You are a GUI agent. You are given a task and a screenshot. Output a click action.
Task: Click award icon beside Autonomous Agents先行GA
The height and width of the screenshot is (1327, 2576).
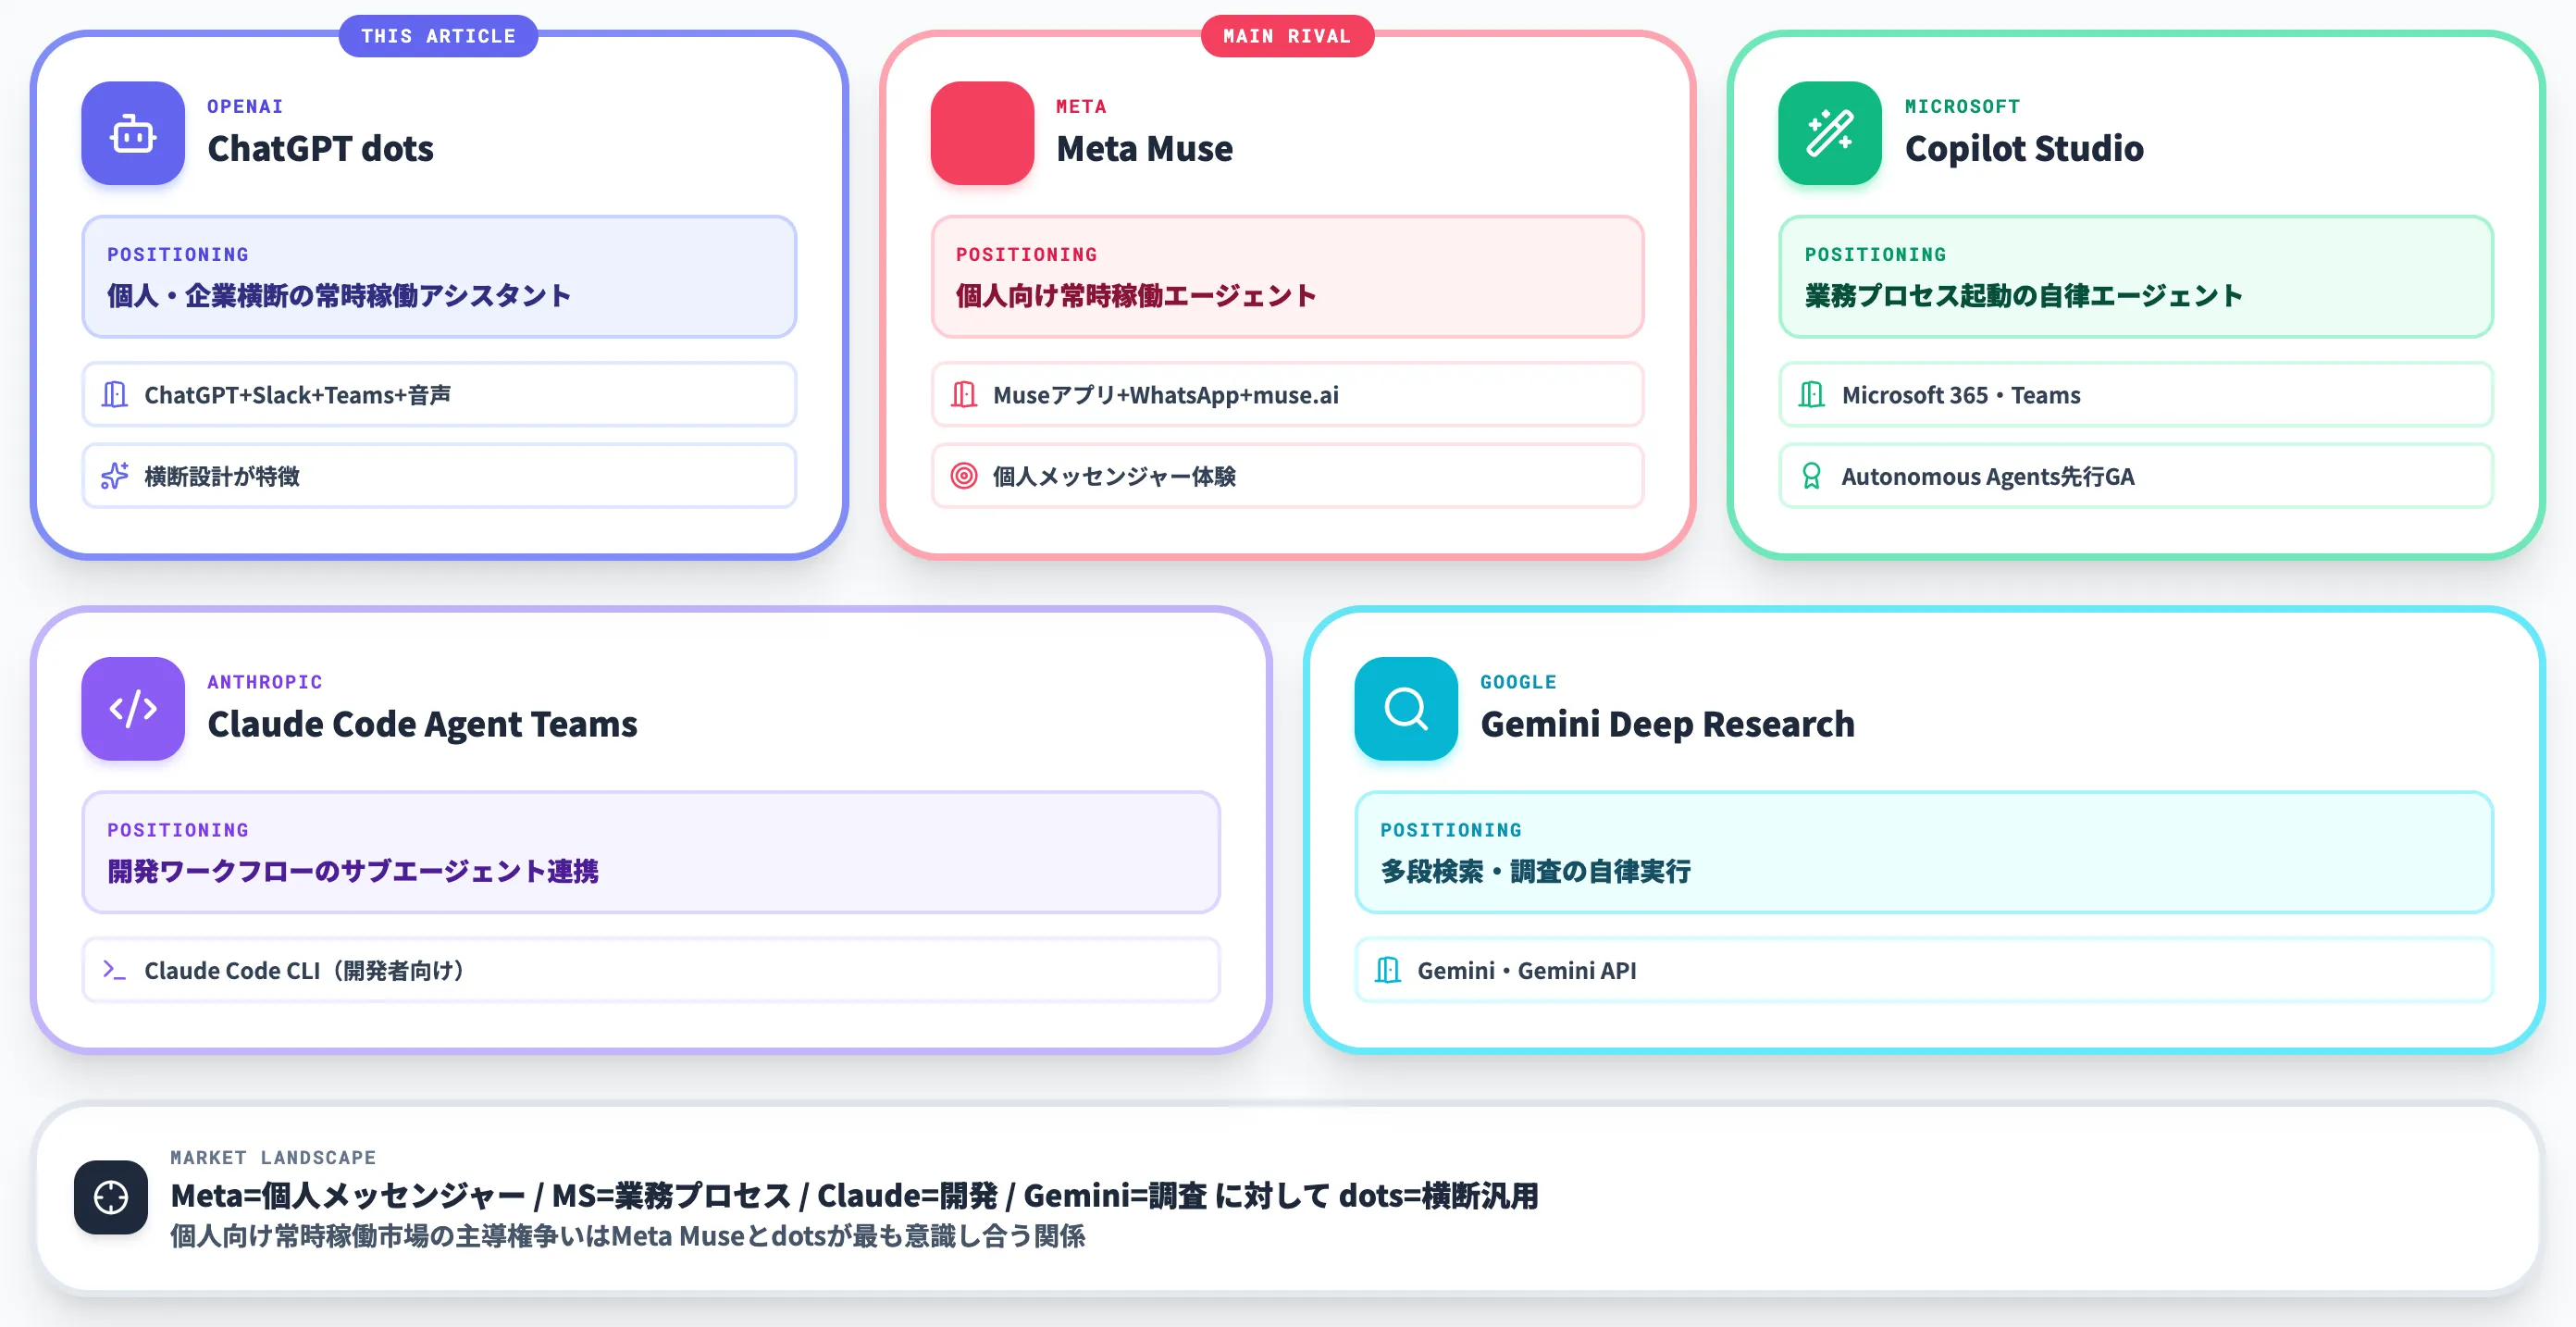tap(1811, 475)
